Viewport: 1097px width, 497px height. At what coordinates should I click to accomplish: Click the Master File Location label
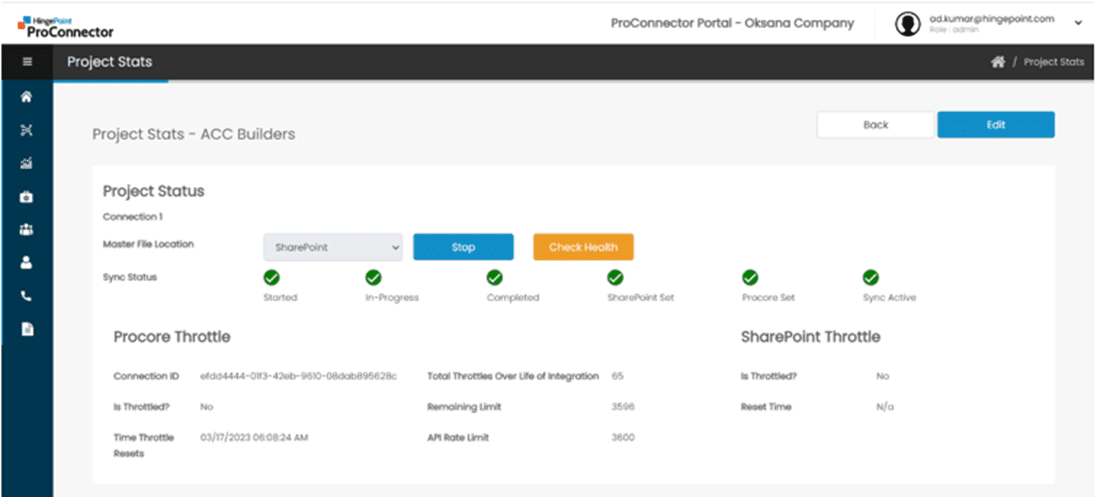point(148,244)
